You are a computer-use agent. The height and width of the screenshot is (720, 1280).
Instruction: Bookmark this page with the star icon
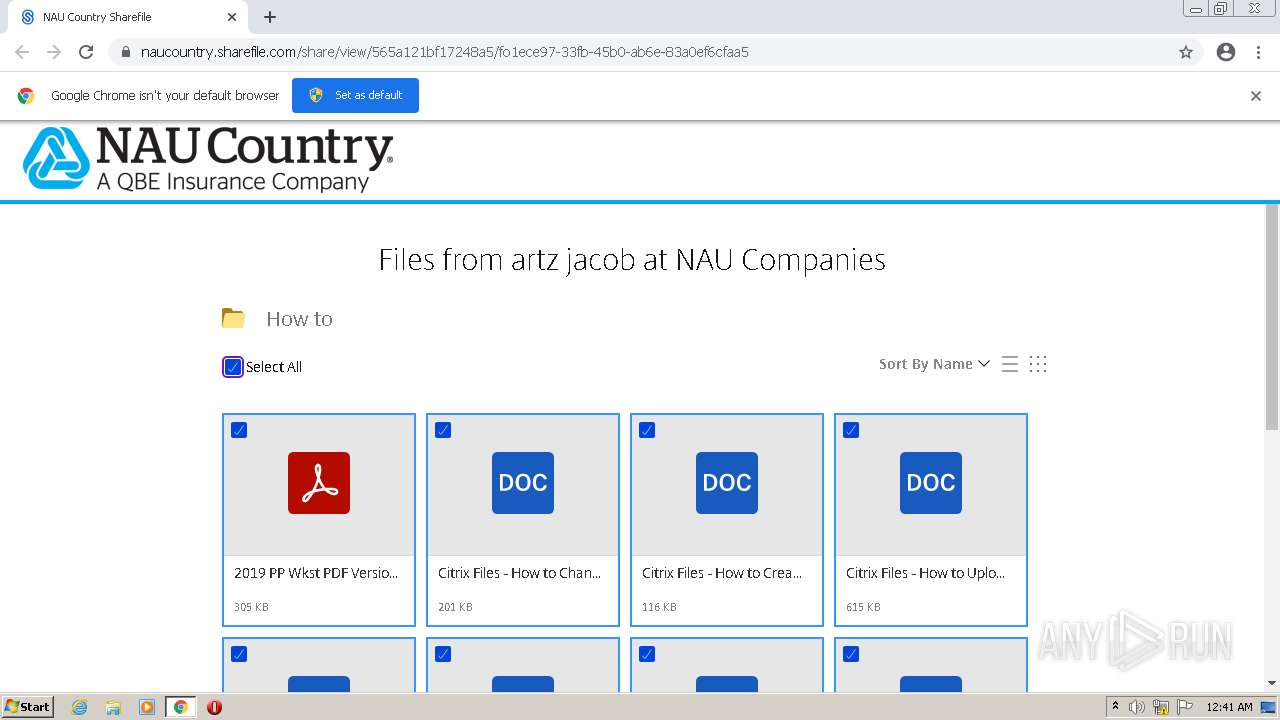1186,52
